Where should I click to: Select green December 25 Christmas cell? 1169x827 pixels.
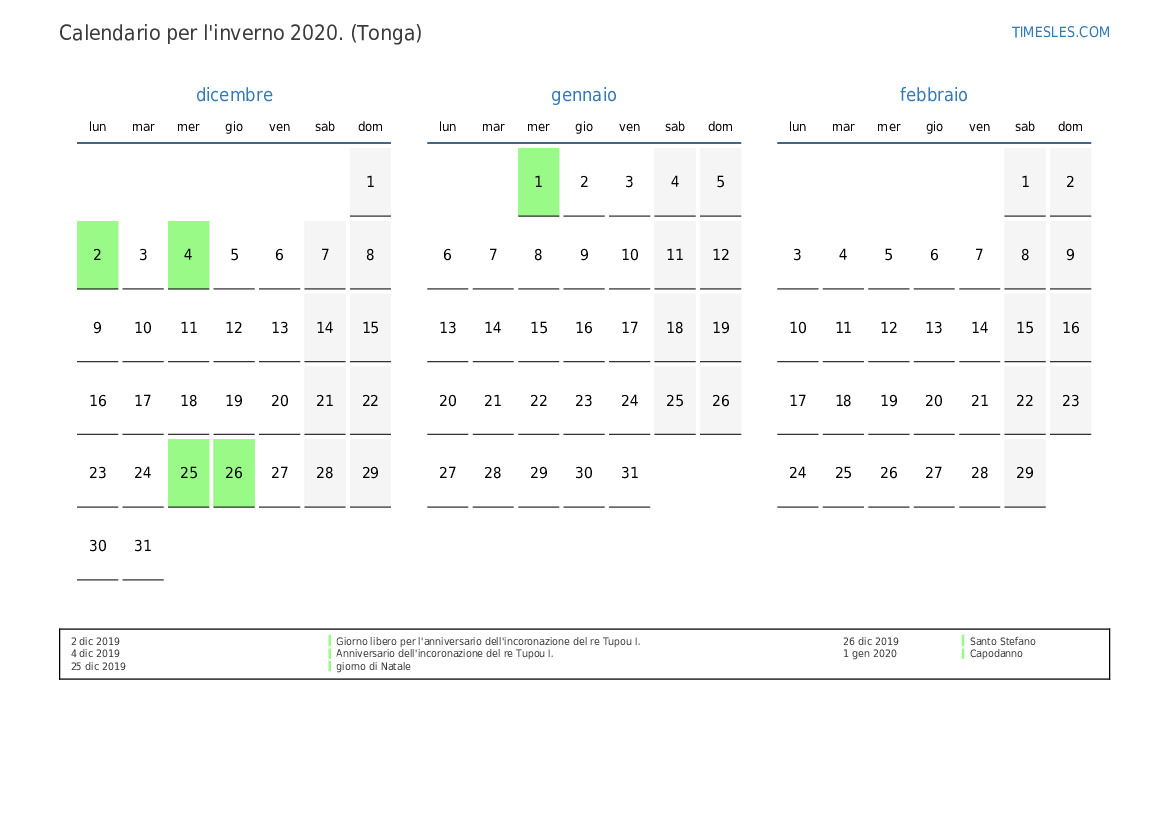coord(189,473)
